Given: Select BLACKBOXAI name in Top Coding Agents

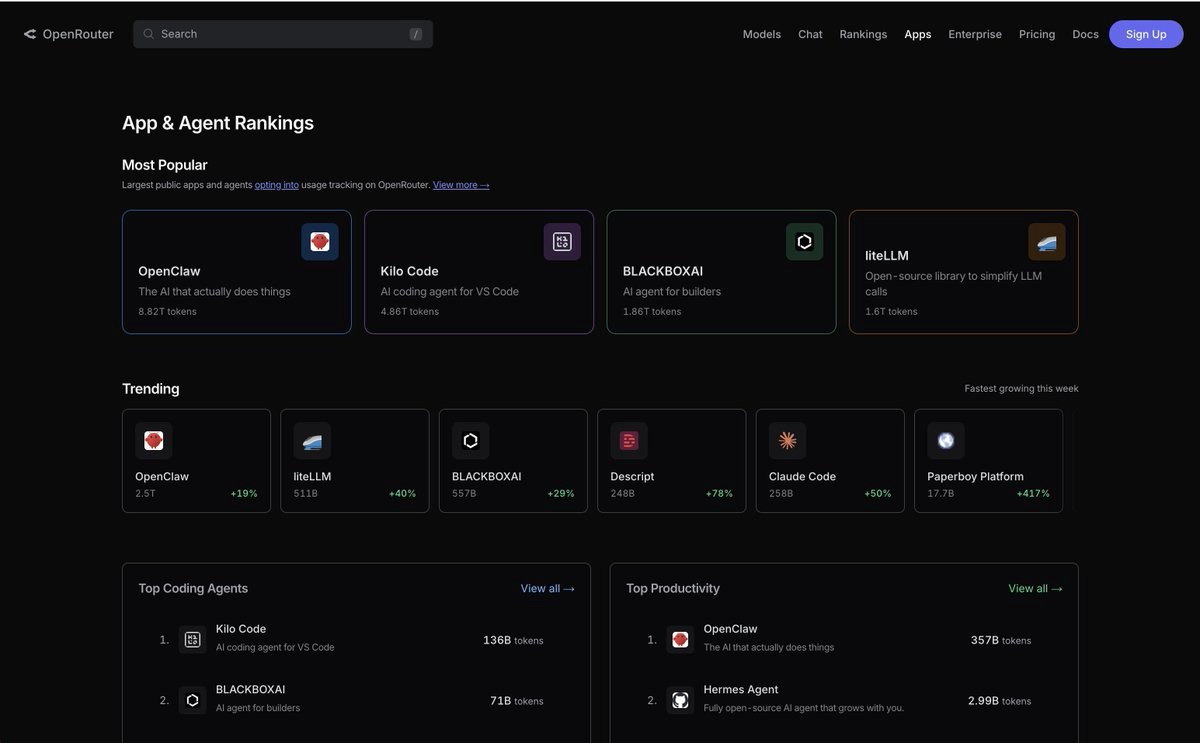Looking at the screenshot, I should click(x=251, y=690).
